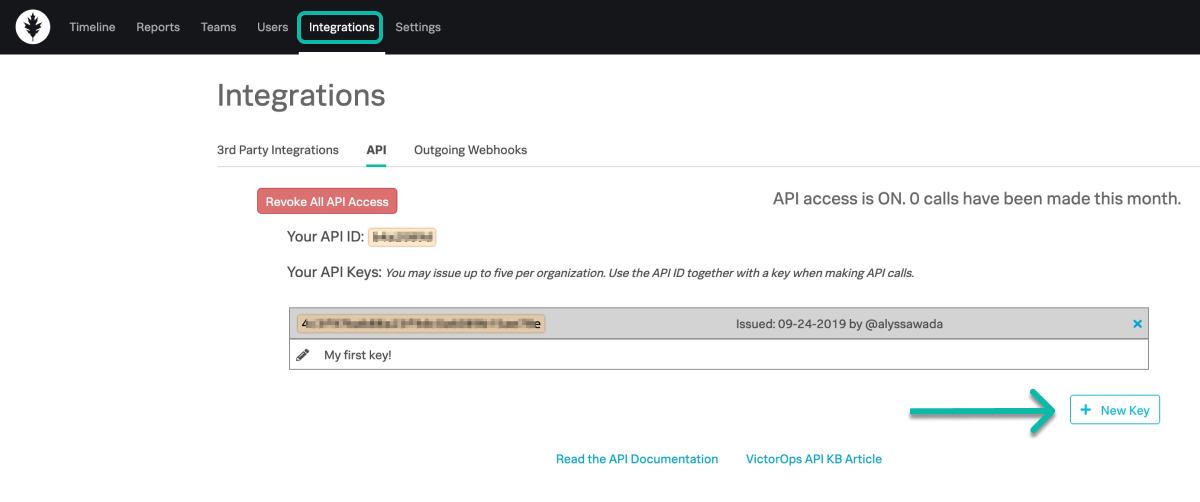Open the Timeline page
Image resolution: width=1200 pixels, height=502 pixels.
tap(92, 27)
